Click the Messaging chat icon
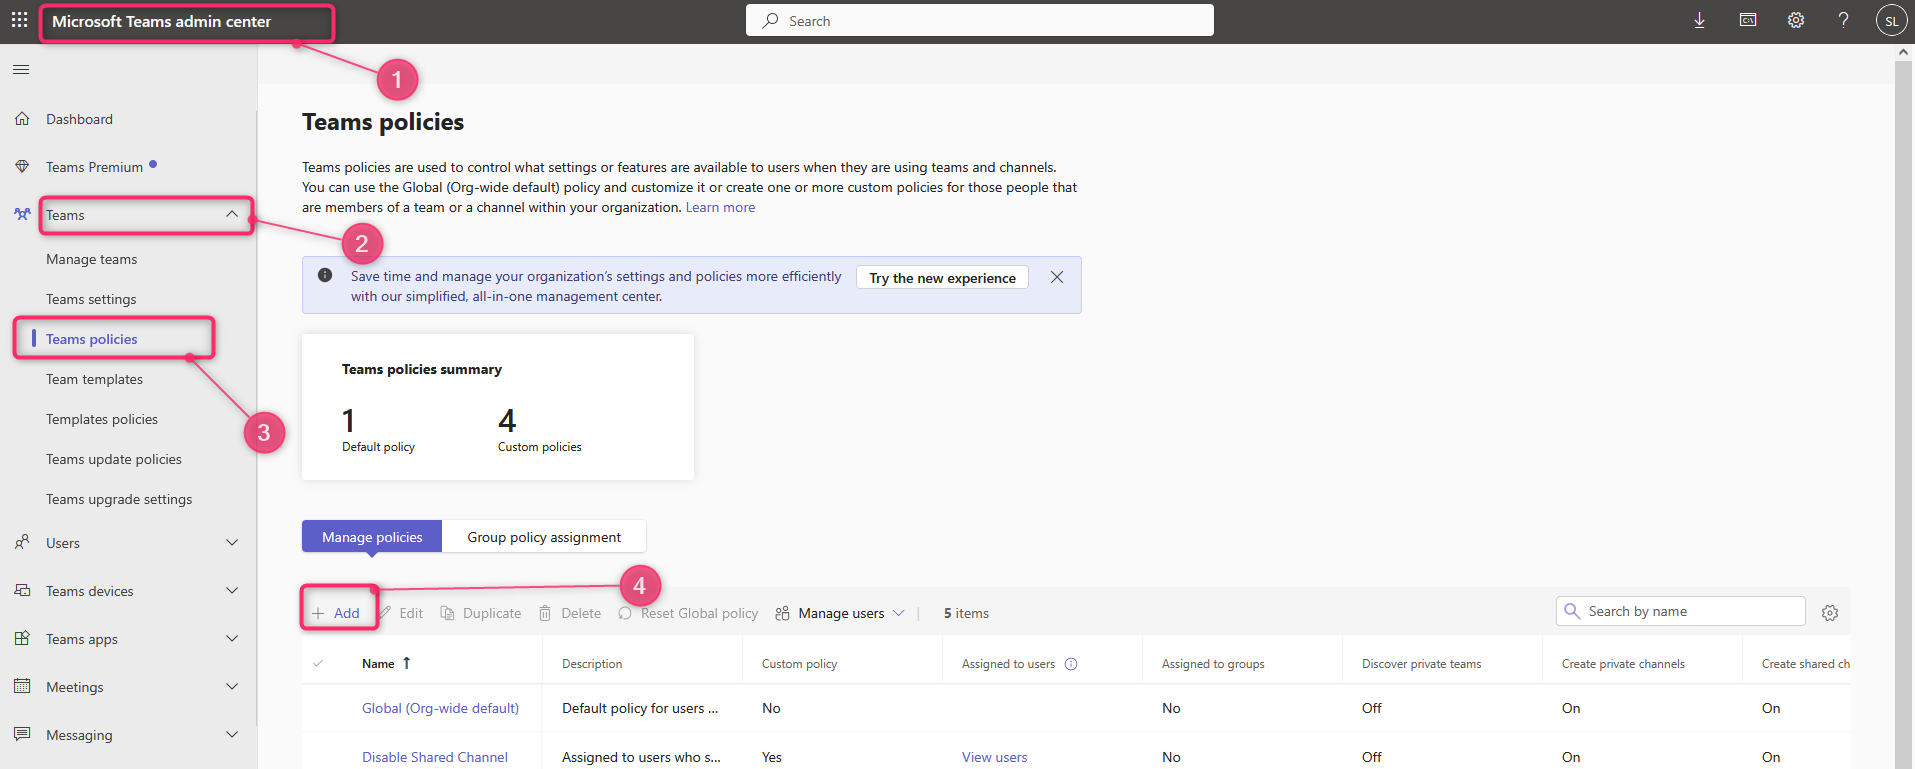Screen dimensions: 1915x769 (x=22, y=734)
